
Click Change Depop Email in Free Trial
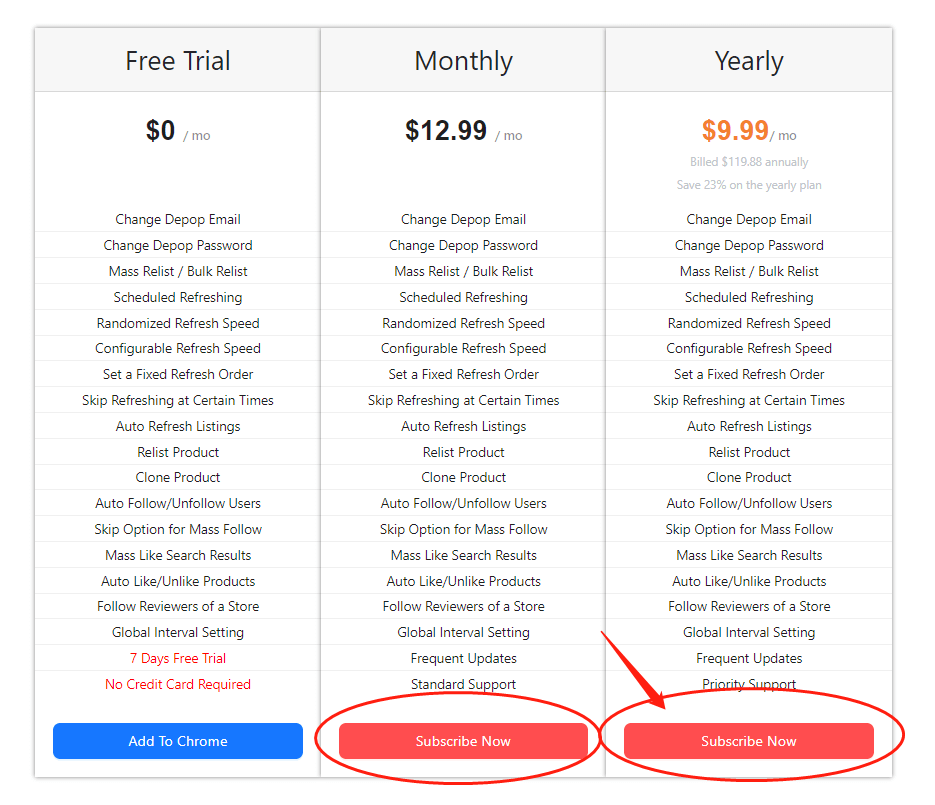click(177, 219)
